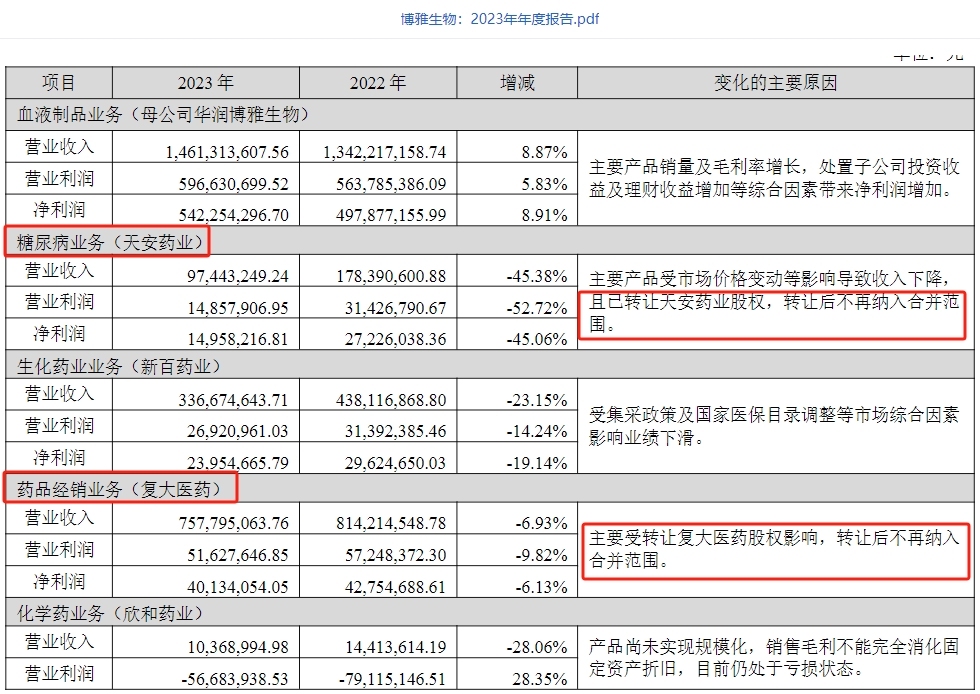Click the value 542,254,296.70
980x694 pixels.
click(x=234, y=215)
